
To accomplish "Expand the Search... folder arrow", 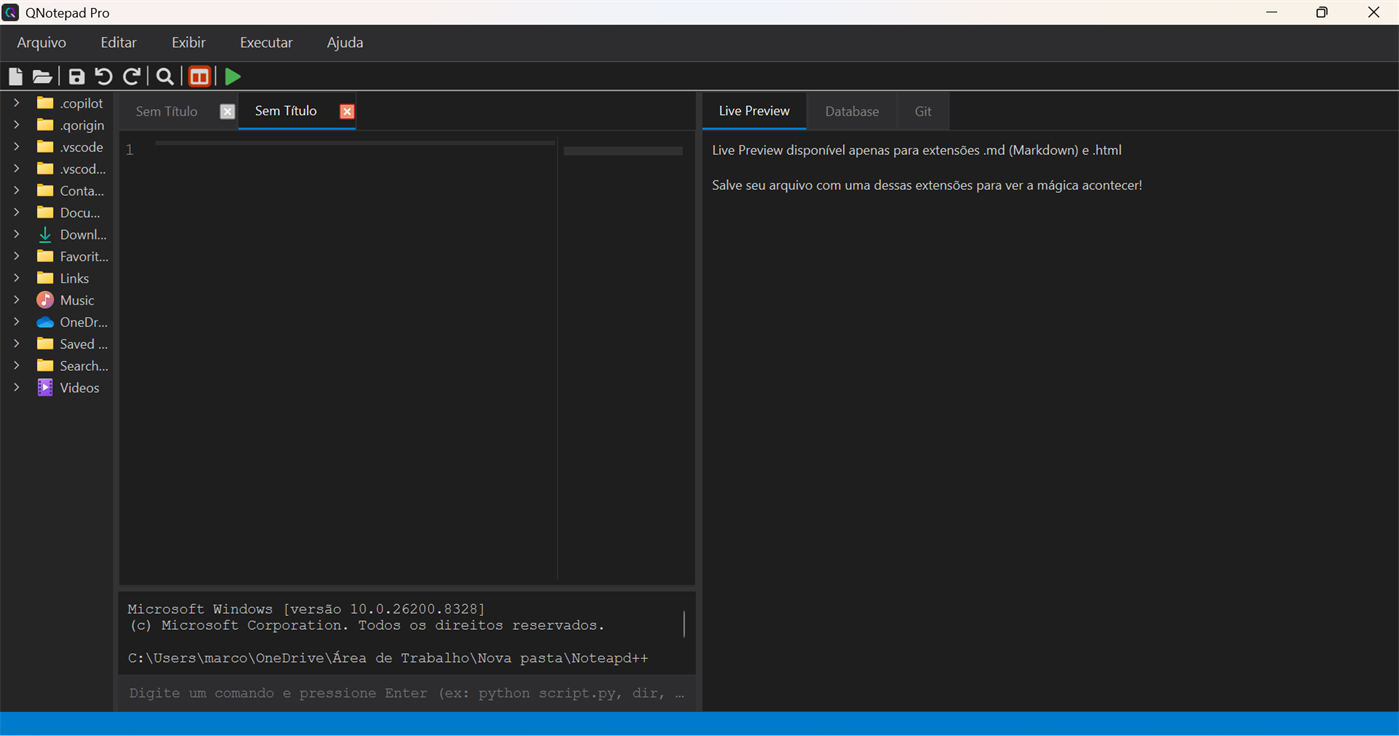I will tap(16, 366).
